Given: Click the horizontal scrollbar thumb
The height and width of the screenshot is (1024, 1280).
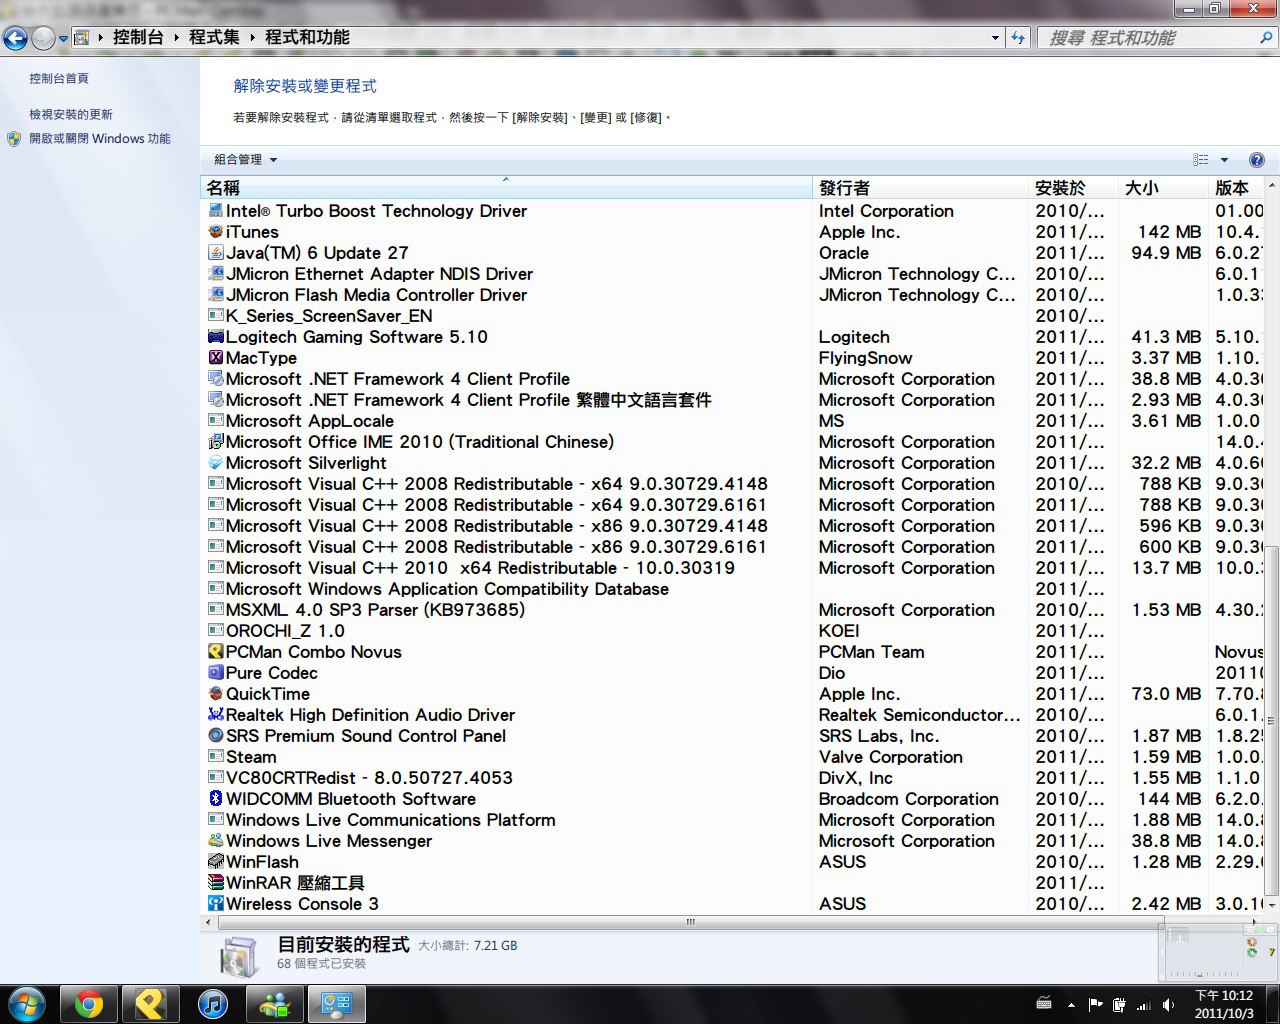Looking at the screenshot, I should (690, 922).
